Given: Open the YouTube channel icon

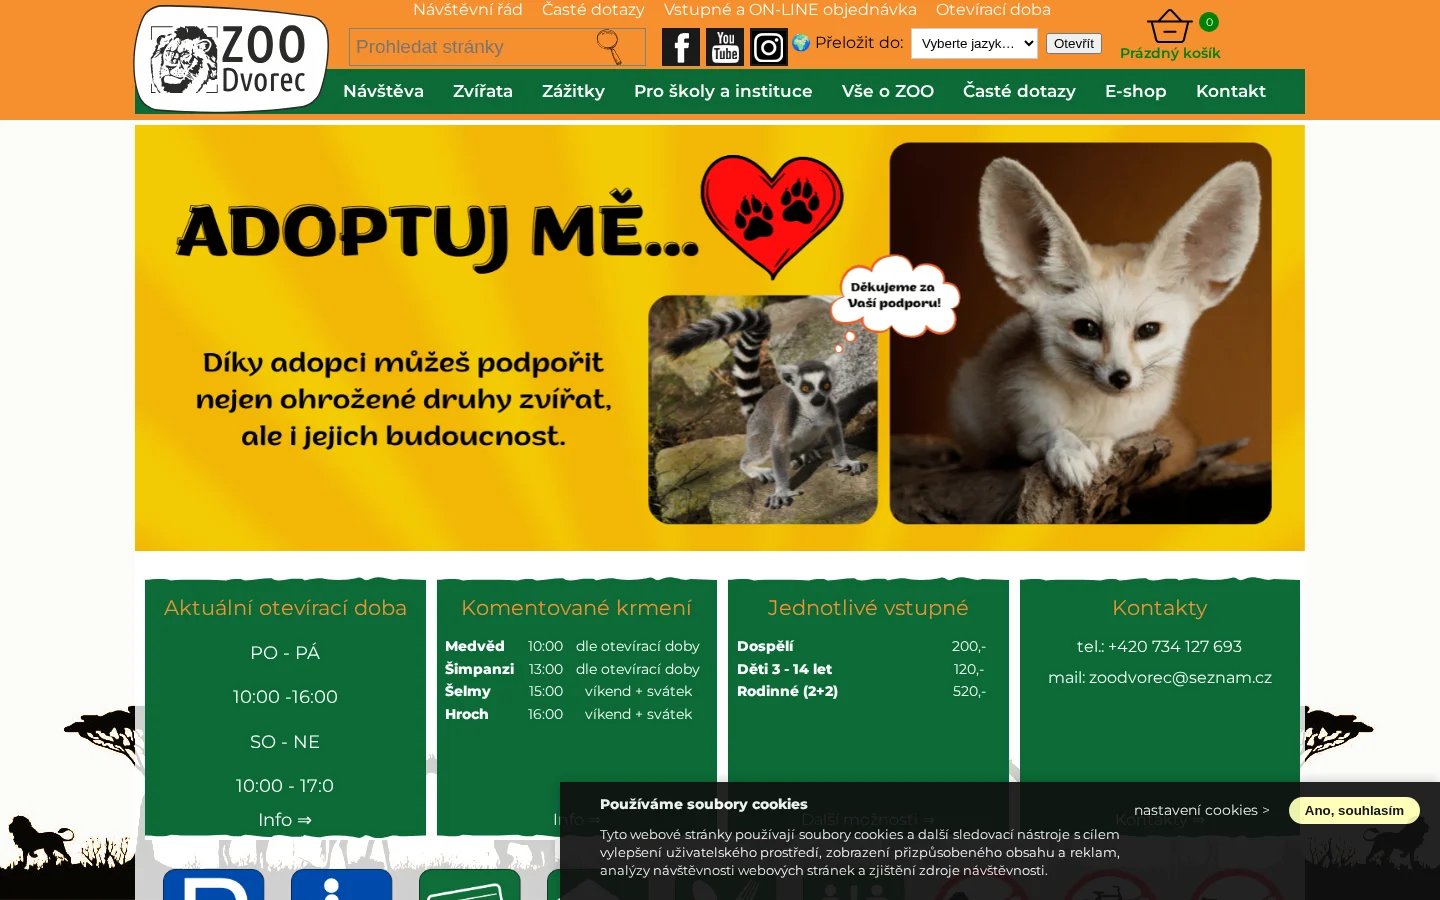Looking at the screenshot, I should [725, 47].
